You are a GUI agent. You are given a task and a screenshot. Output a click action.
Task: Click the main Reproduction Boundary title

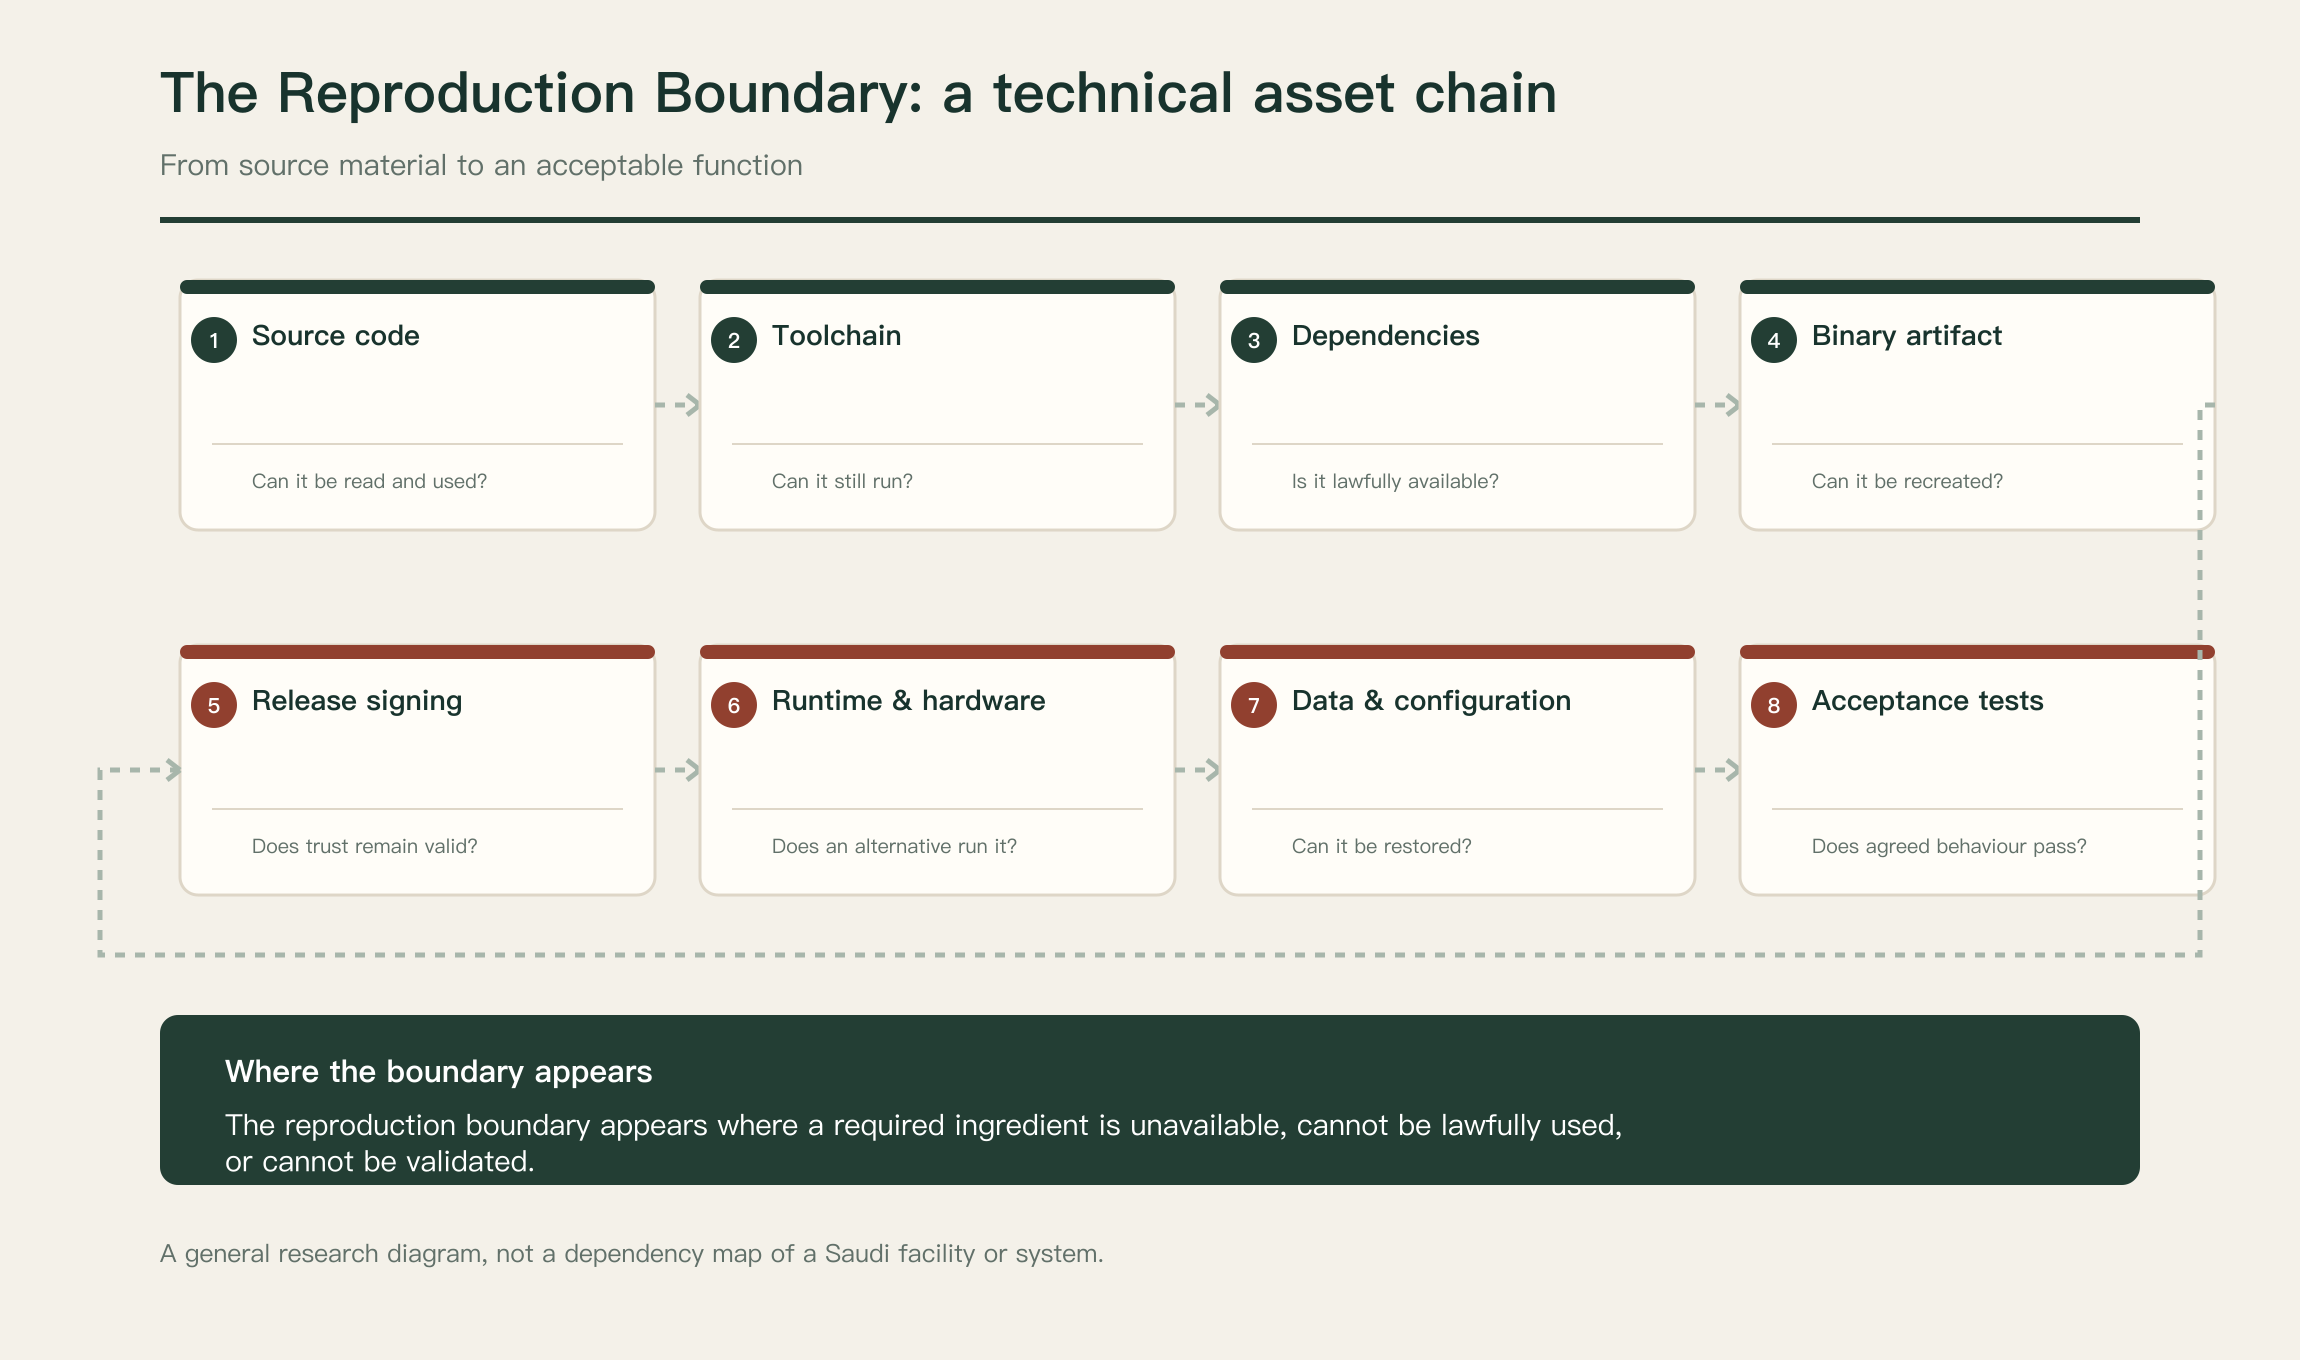pyautogui.click(x=859, y=94)
